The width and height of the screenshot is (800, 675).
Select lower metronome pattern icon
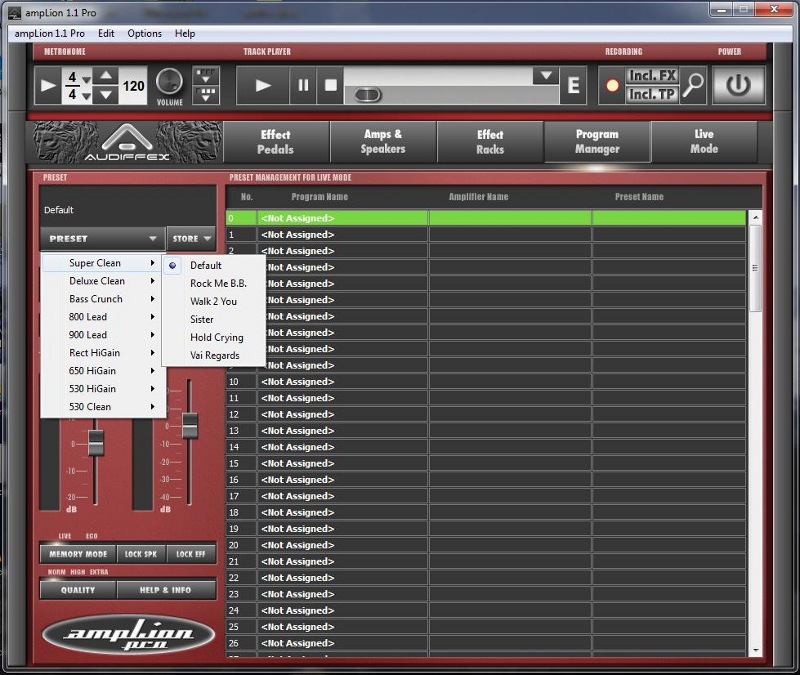pos(206,95)
